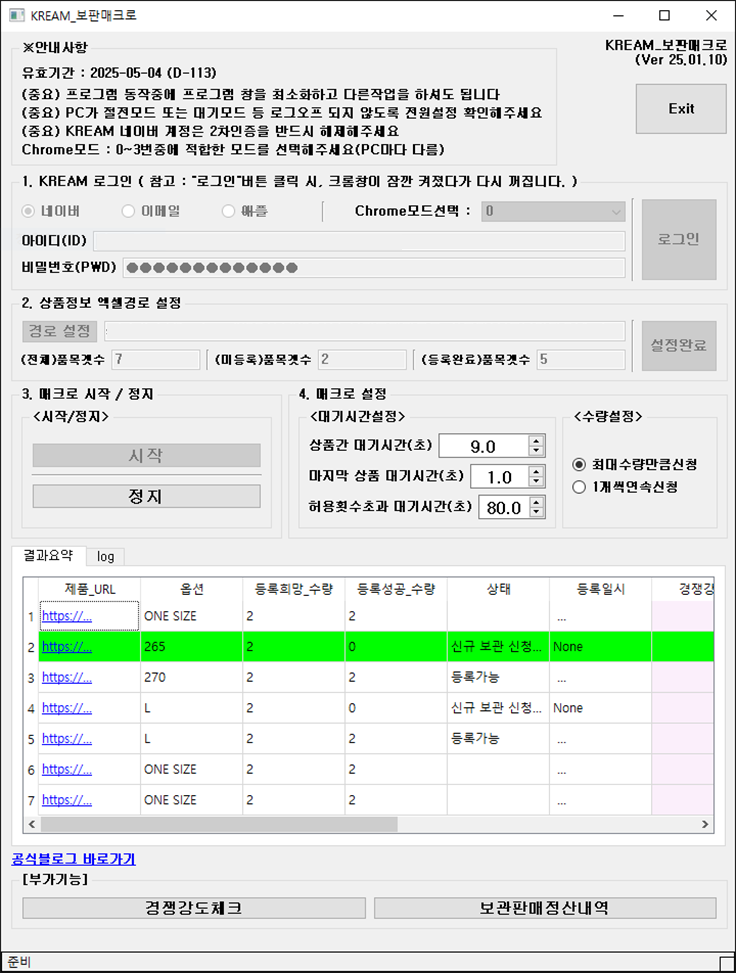
Task: Click the 상태 column header
Action: point(498,590)
